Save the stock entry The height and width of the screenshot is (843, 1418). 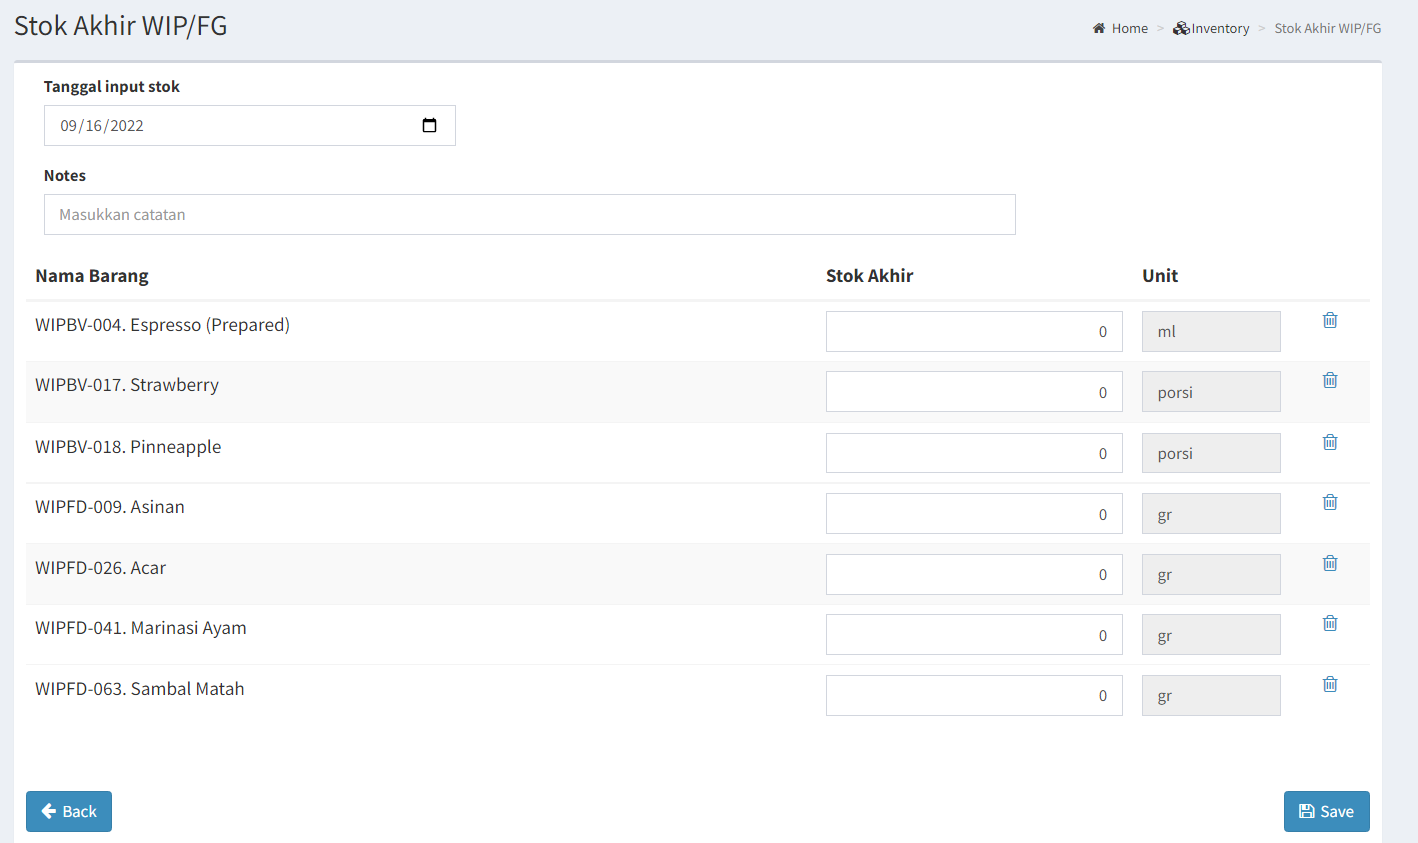click(x=1326, y=811)
